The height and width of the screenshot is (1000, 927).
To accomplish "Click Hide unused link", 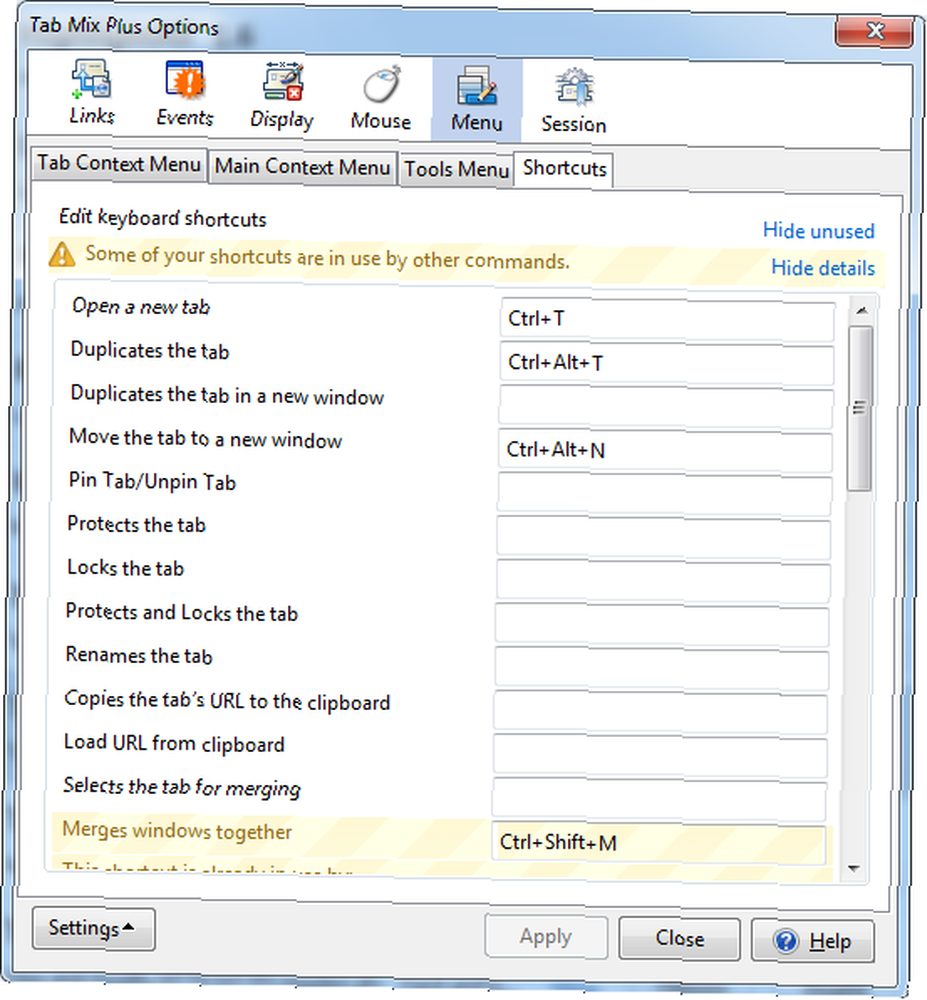I will coord(819,231).
